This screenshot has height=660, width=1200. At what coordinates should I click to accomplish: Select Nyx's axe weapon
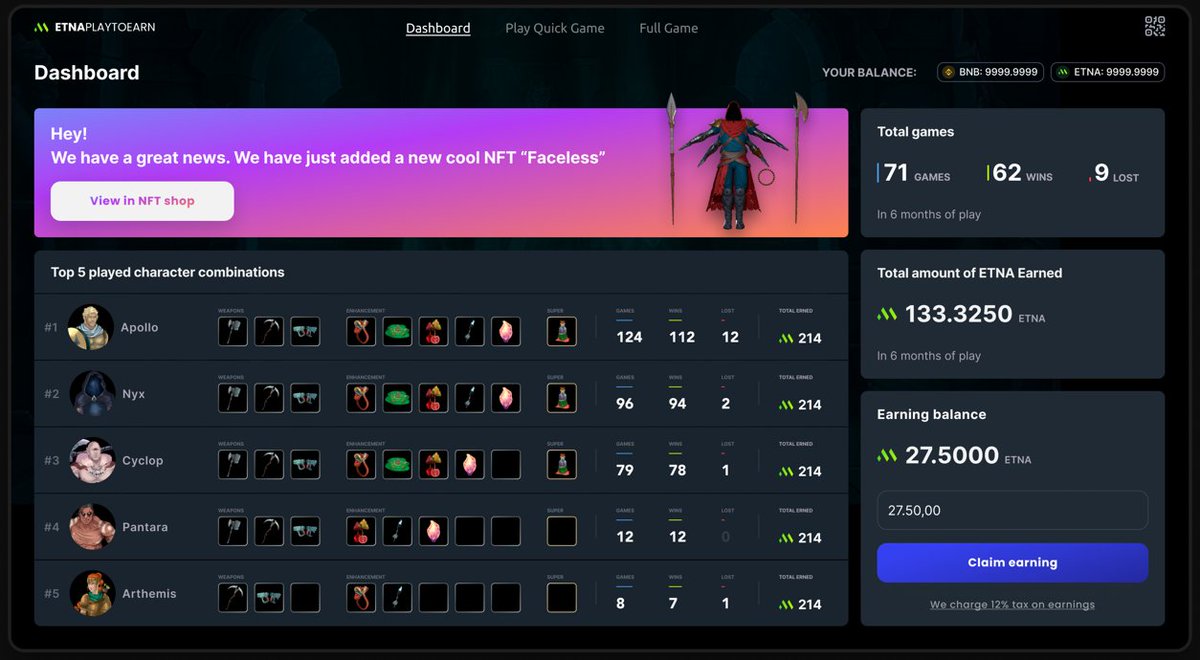(x=233, y=398)
